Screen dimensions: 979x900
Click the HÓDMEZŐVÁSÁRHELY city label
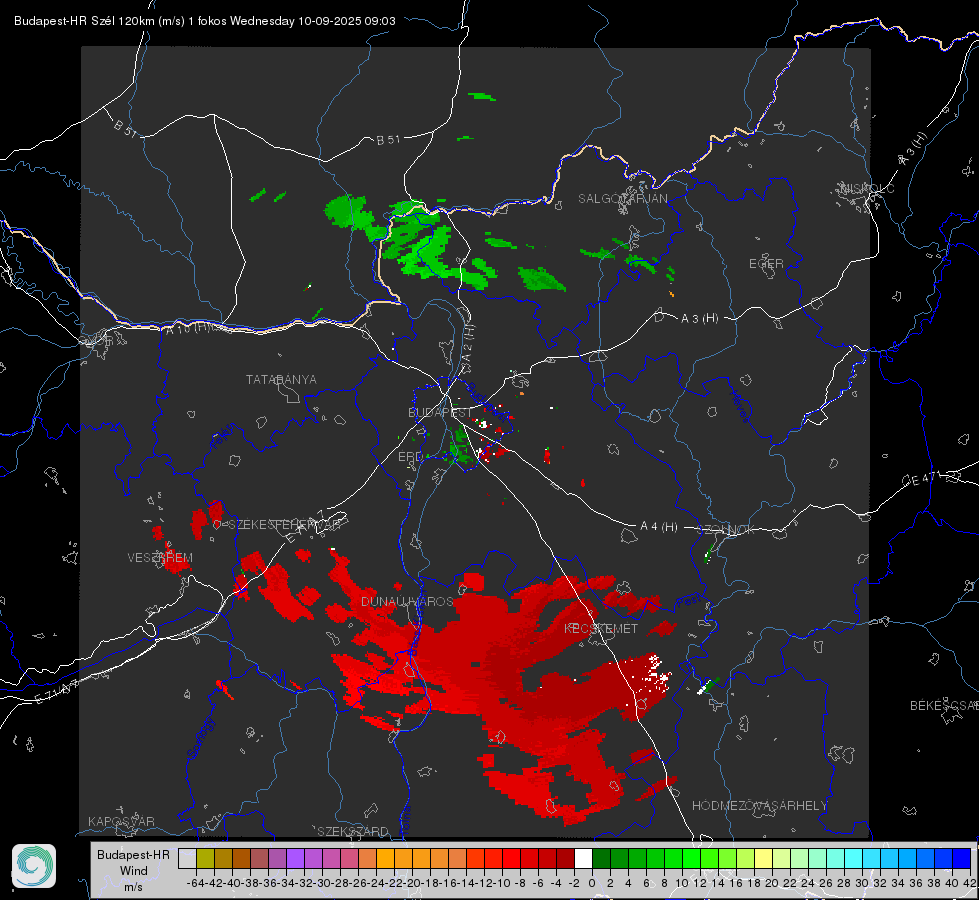tap(759, 806)
